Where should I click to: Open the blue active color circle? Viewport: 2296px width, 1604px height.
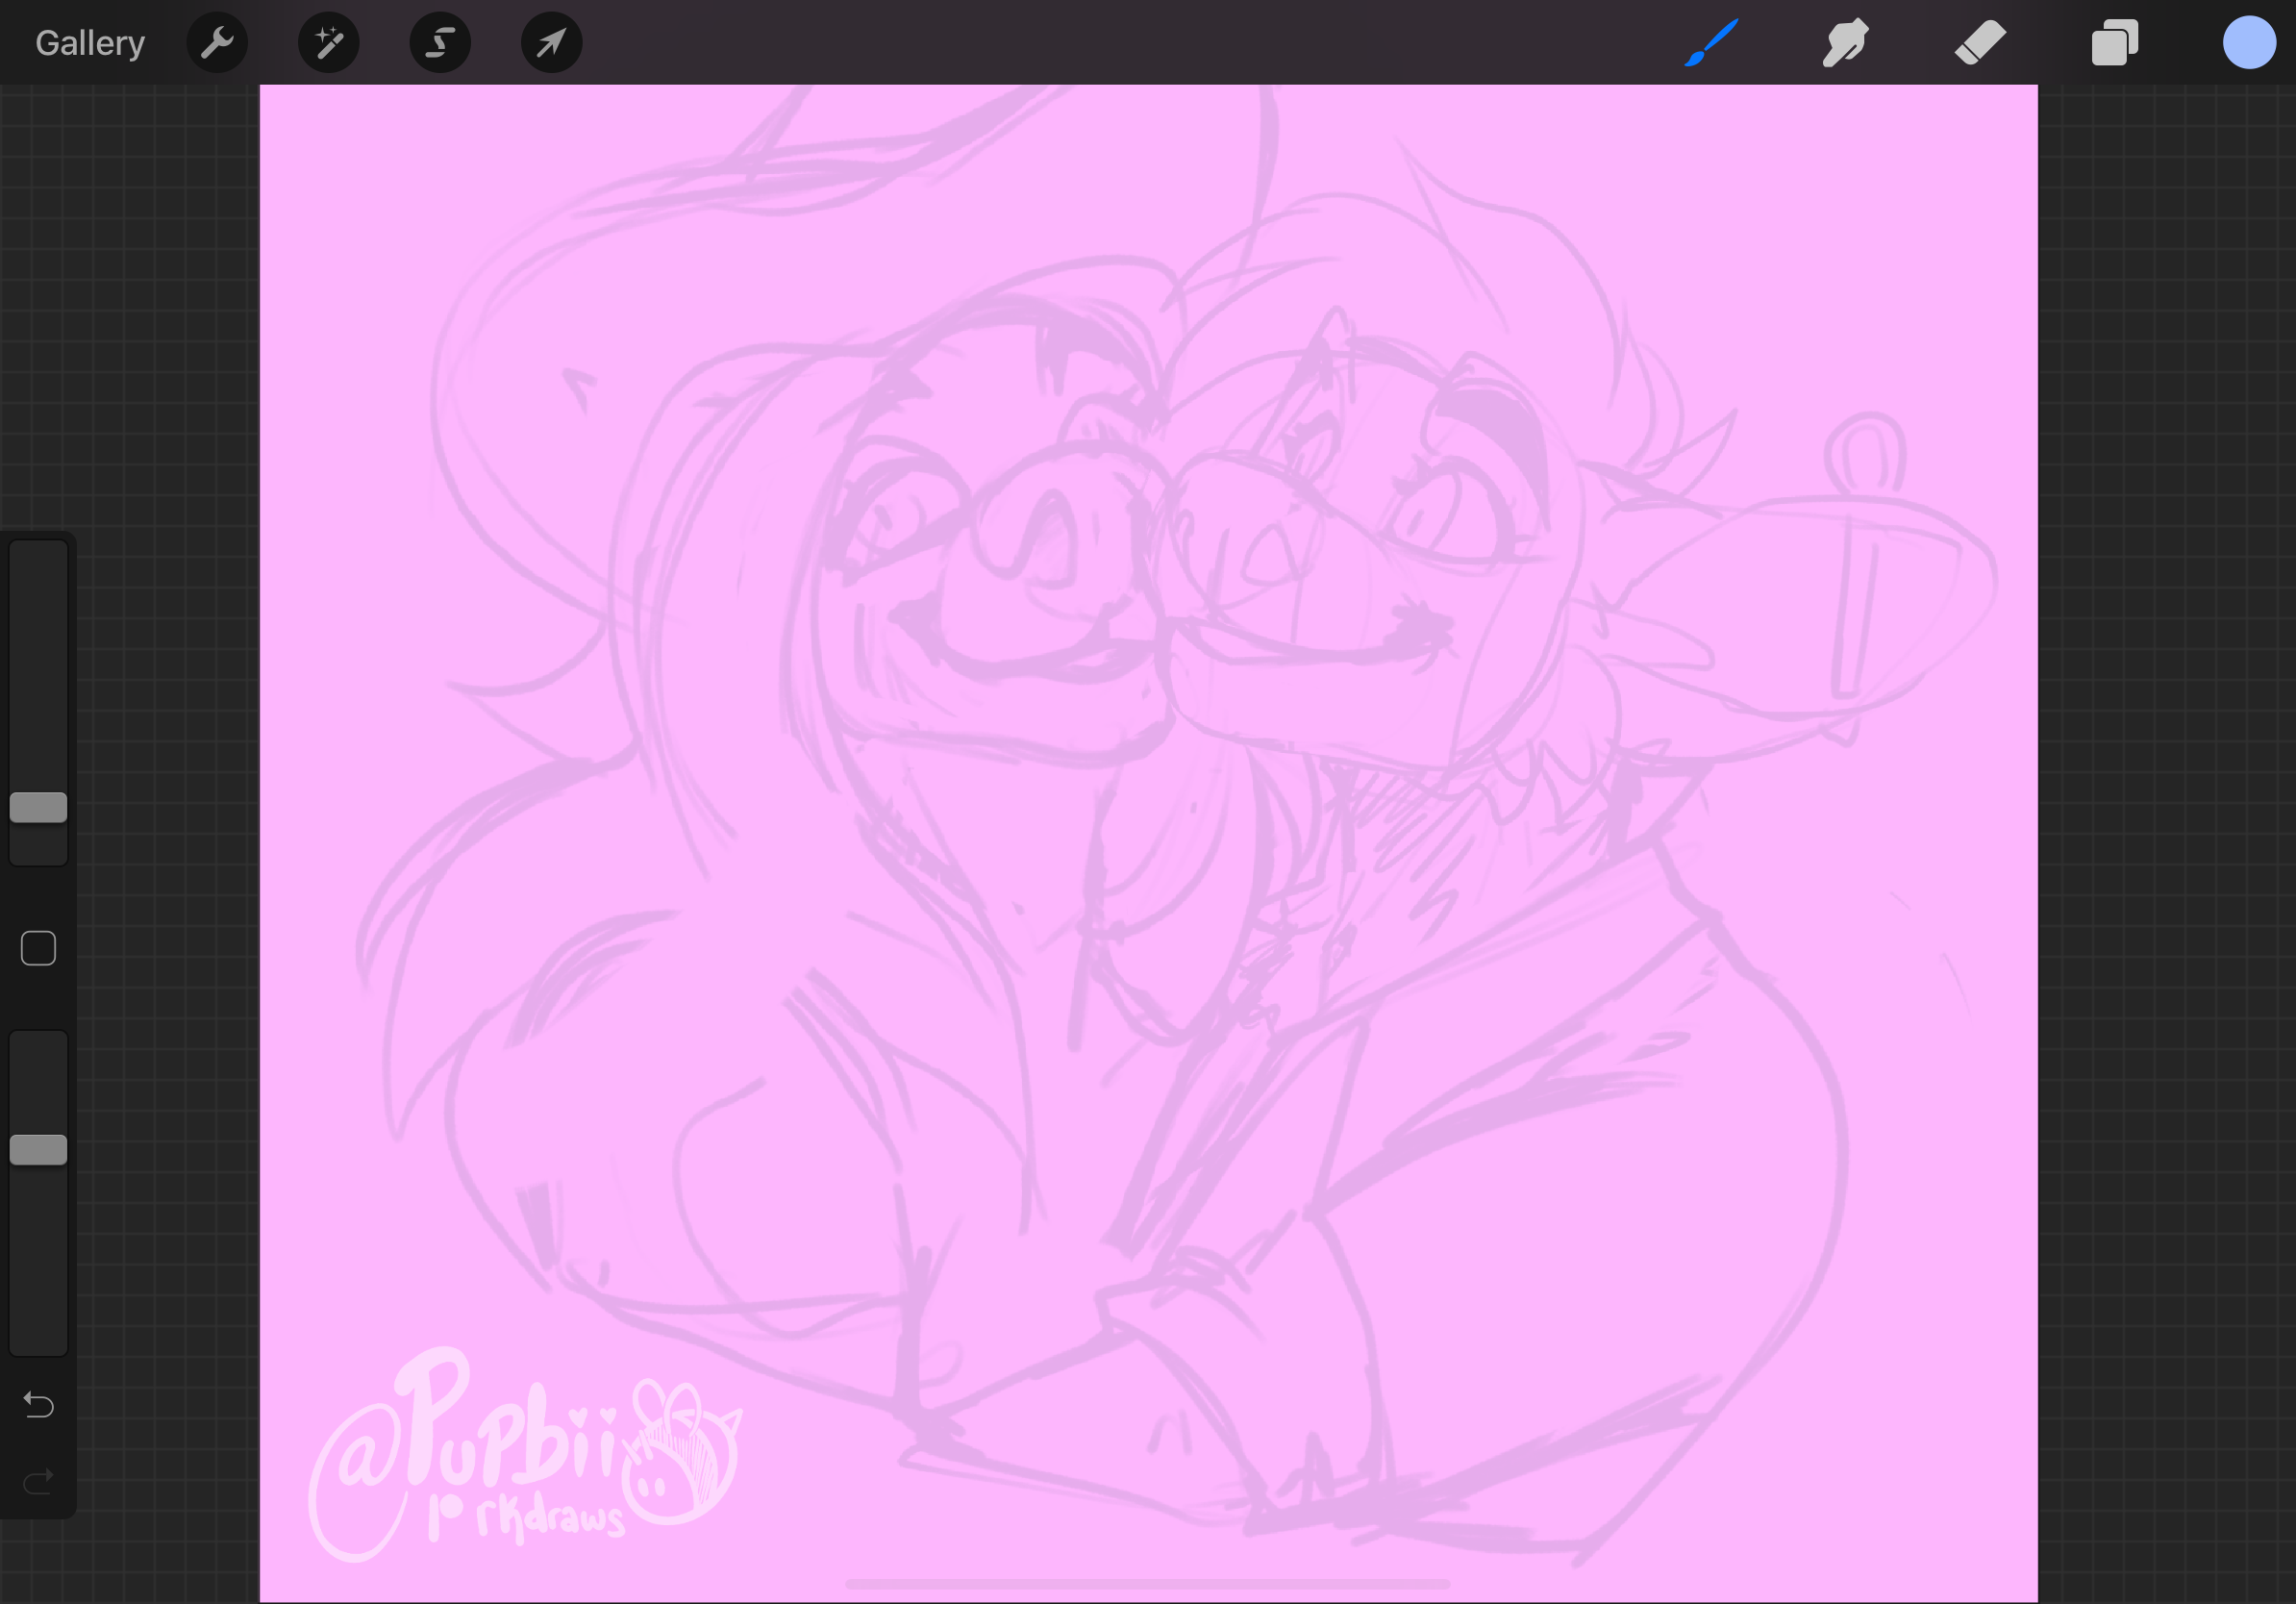click(2249, 43)
